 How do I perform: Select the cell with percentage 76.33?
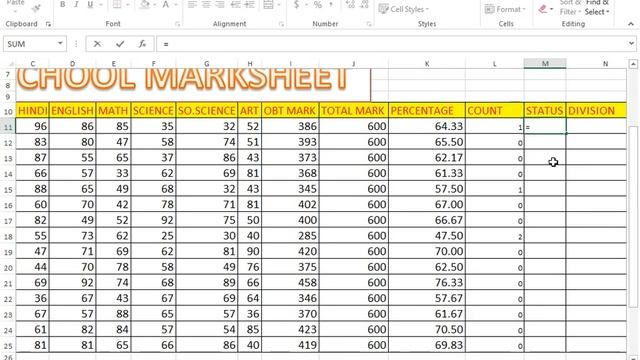click(427, 282)
